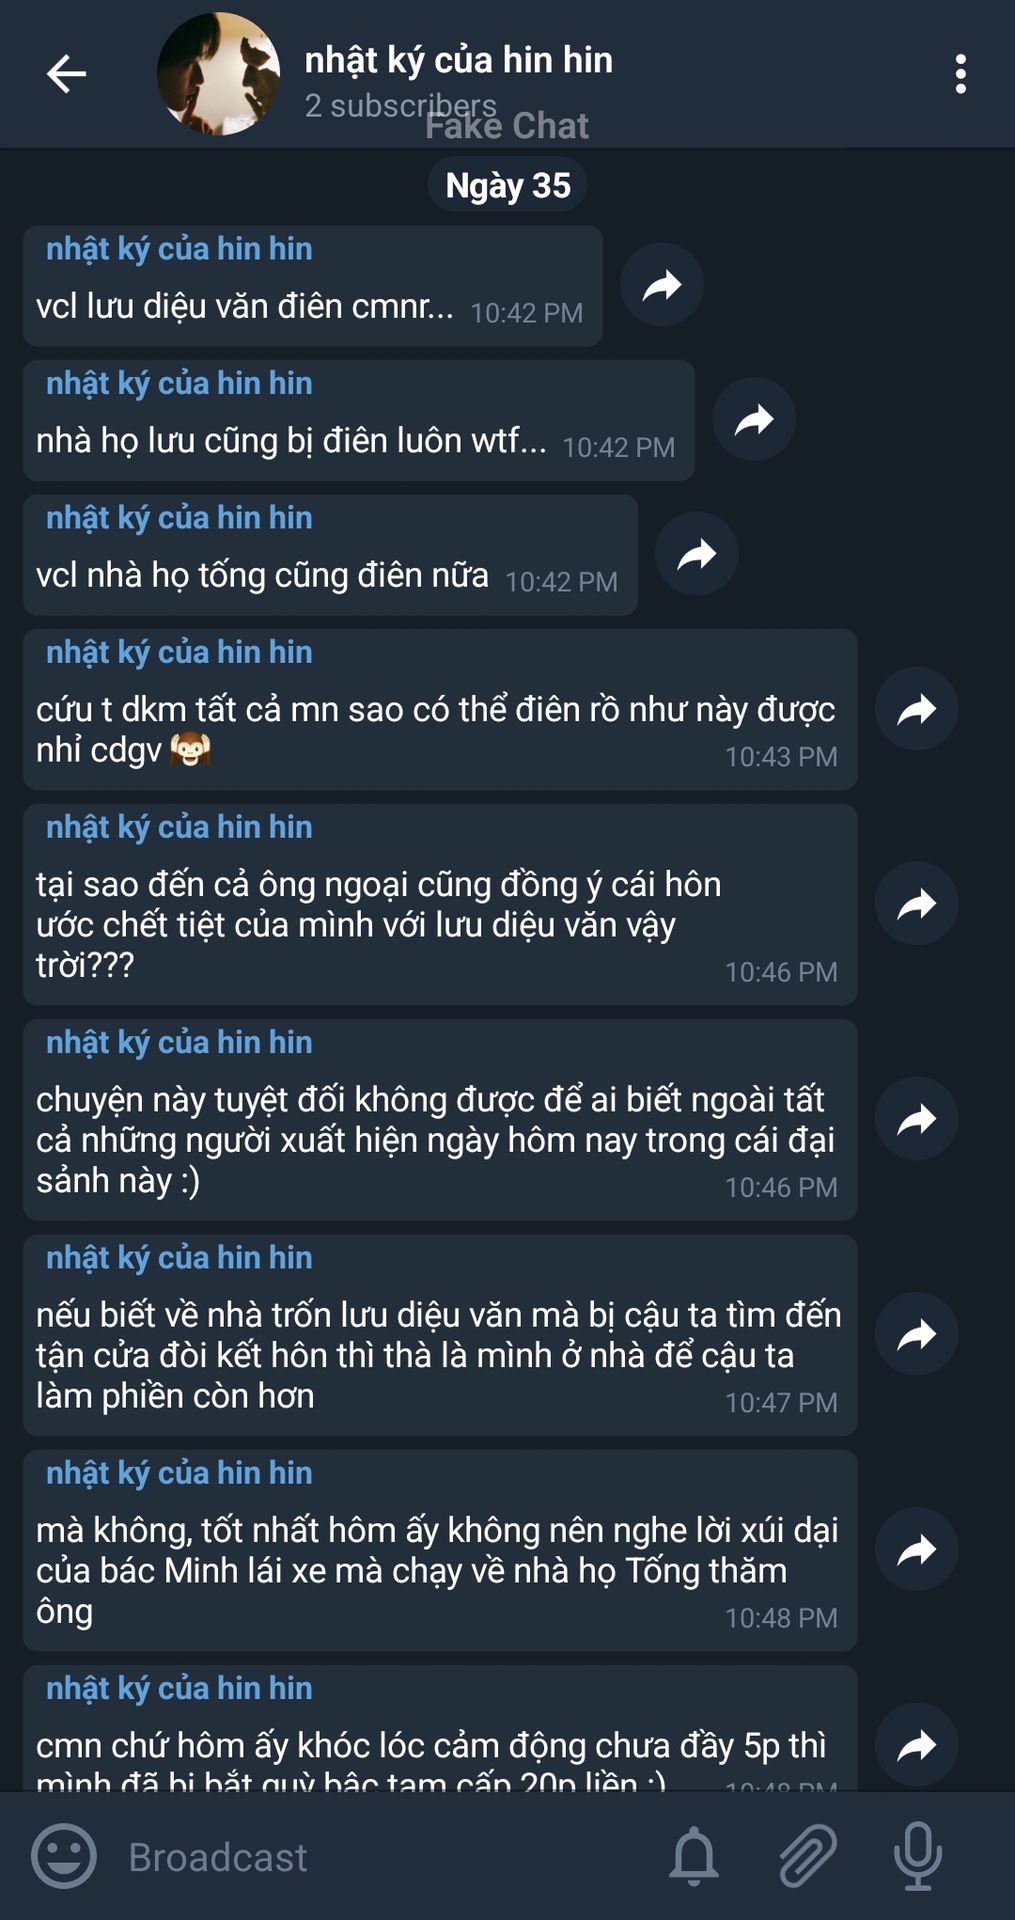The height and width of the screenshot is (1920, 1015).
Task: Forward the 'cứu t dkm' message with monkey emoji
Action: click(917, 709)
